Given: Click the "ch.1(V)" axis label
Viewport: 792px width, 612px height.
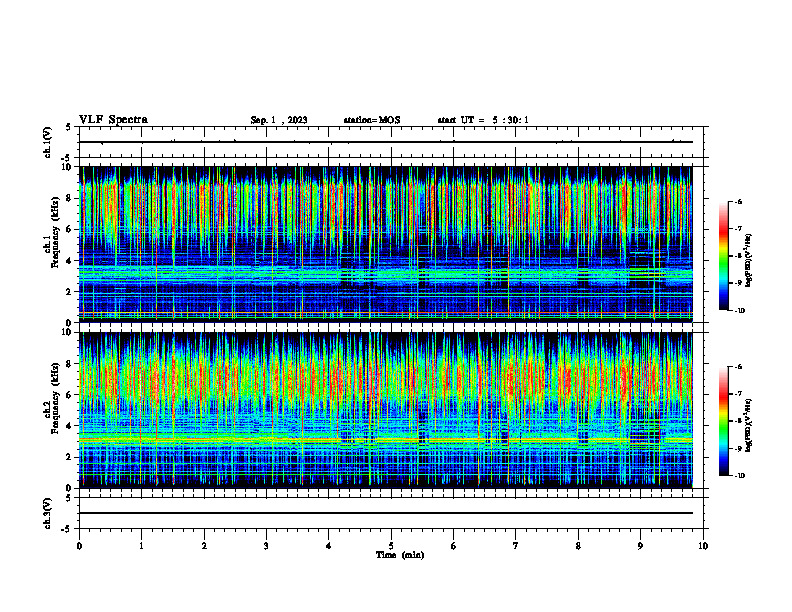Looking at the screenshot, I should (x=47, y=142).
